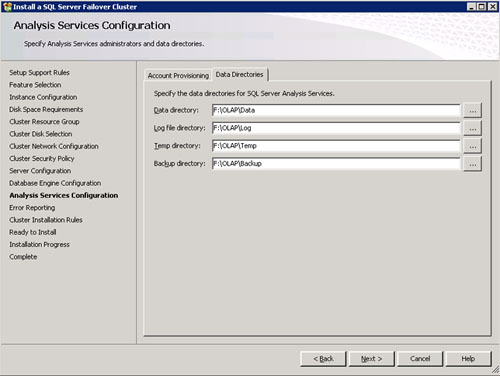Select Error Reporting step
The image size is (500, 376).
[32, 208]
